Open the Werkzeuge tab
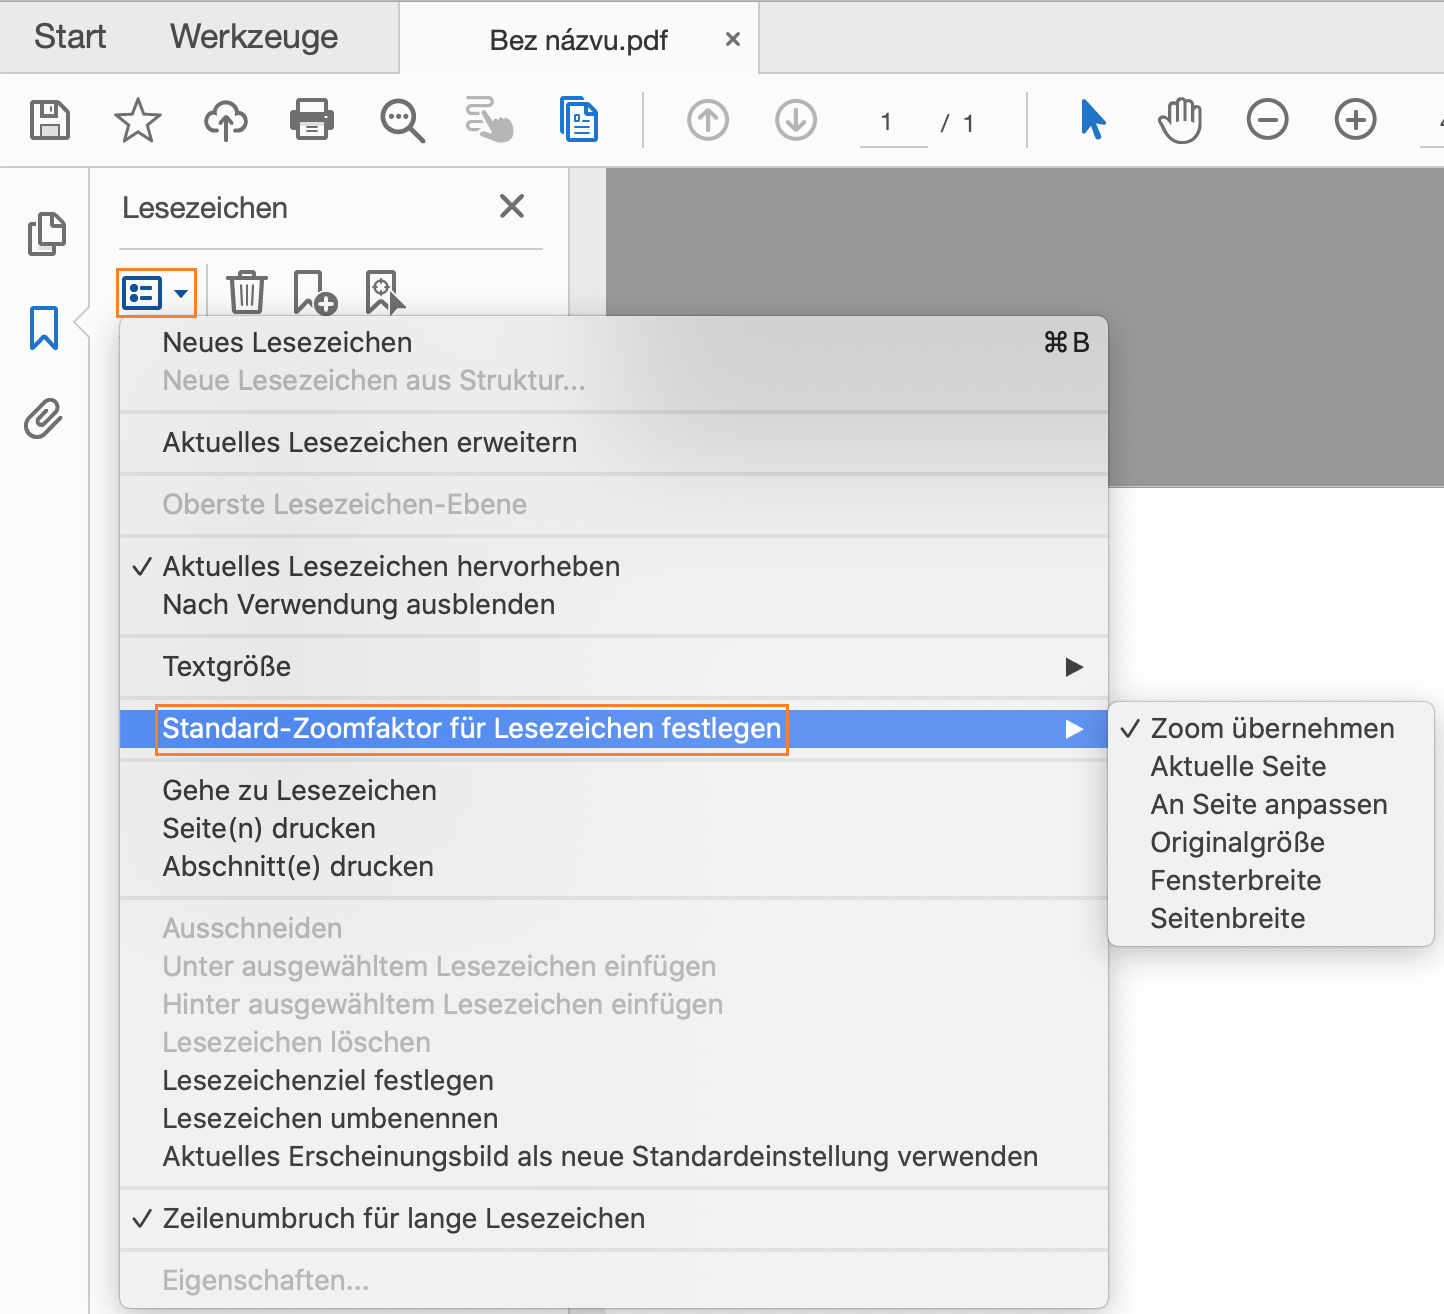The width and height of the screenshot is (1444, 1314). click(x=254, y=37)
